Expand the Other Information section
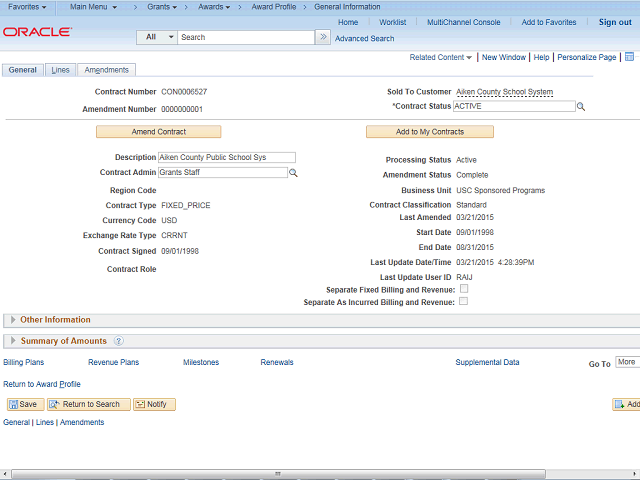This screenshot has width=640, height=480. coord(13,320)
